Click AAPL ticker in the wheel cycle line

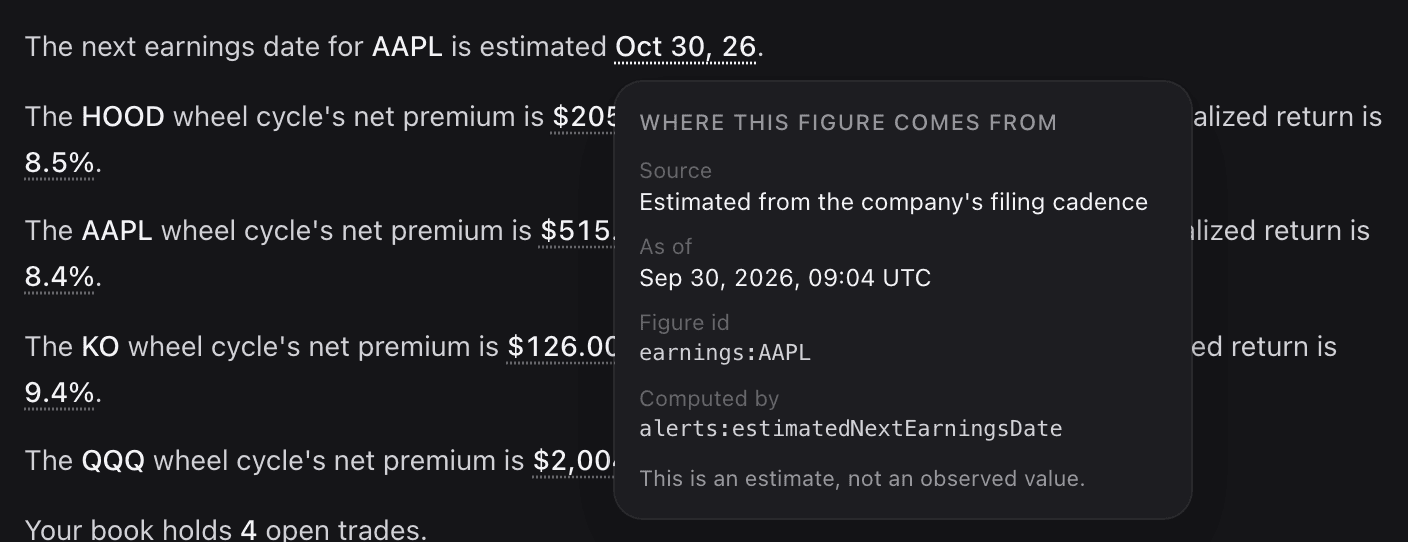pyautogui.click(x=117, y=232)
